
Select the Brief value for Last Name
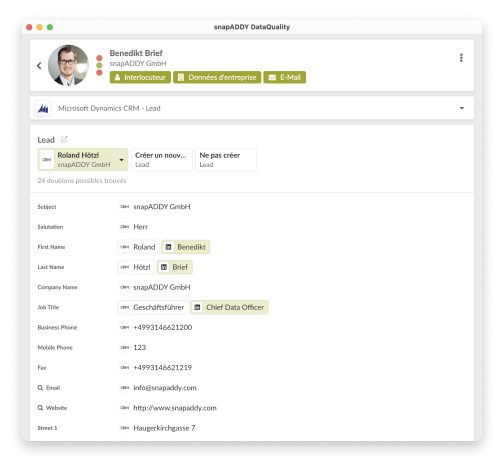click(175, 267)
